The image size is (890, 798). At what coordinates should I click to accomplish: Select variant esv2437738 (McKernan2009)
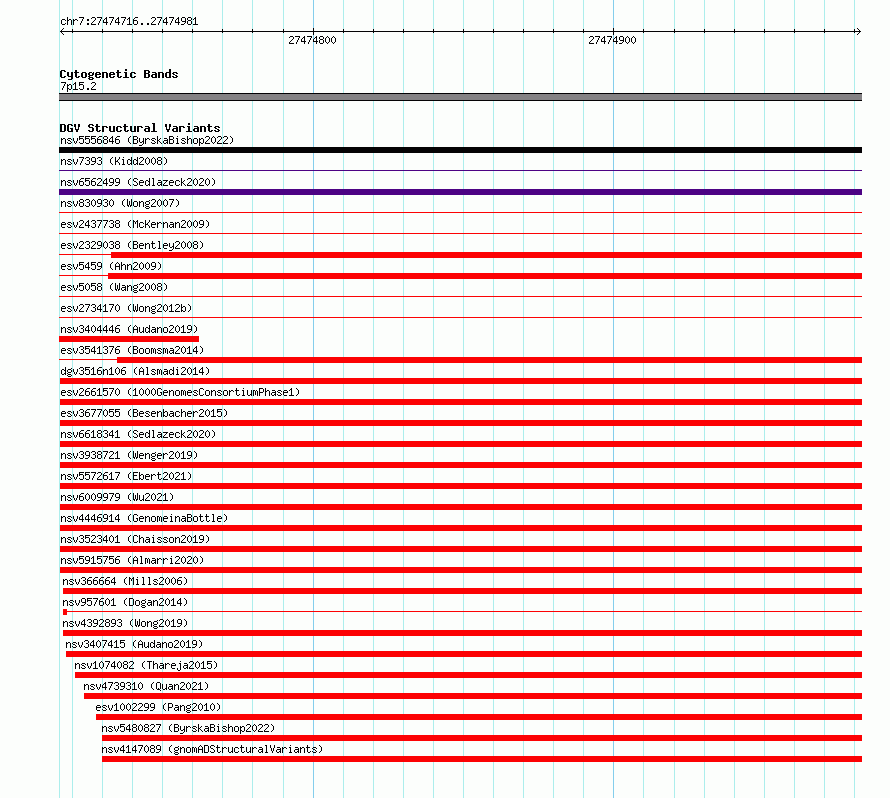click(x=135, y=224)
